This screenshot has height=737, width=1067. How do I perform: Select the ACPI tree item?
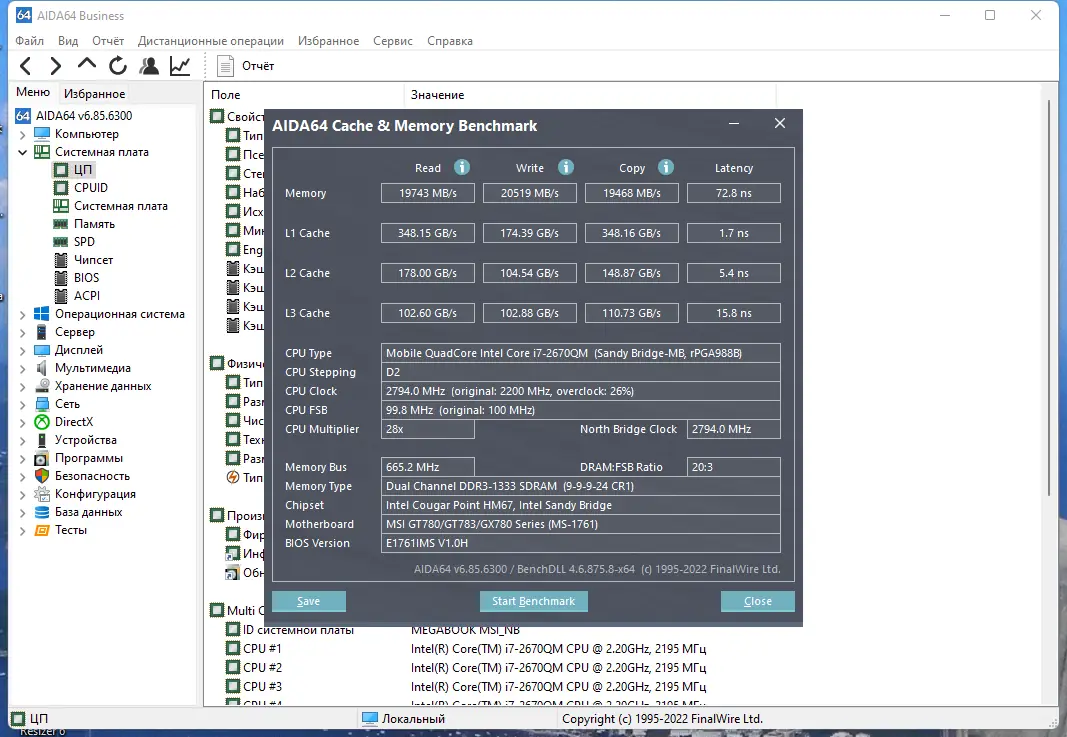click(86, 296)
